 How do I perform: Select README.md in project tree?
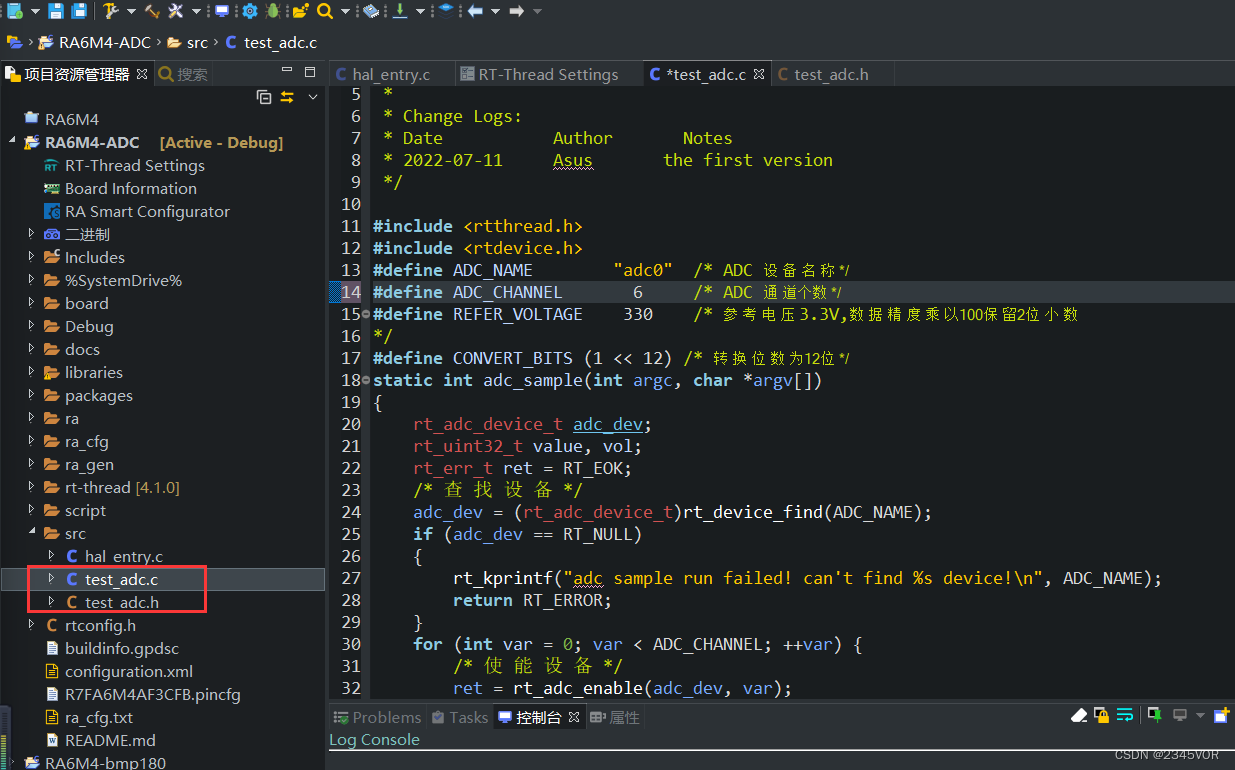[x=110, y=740]
